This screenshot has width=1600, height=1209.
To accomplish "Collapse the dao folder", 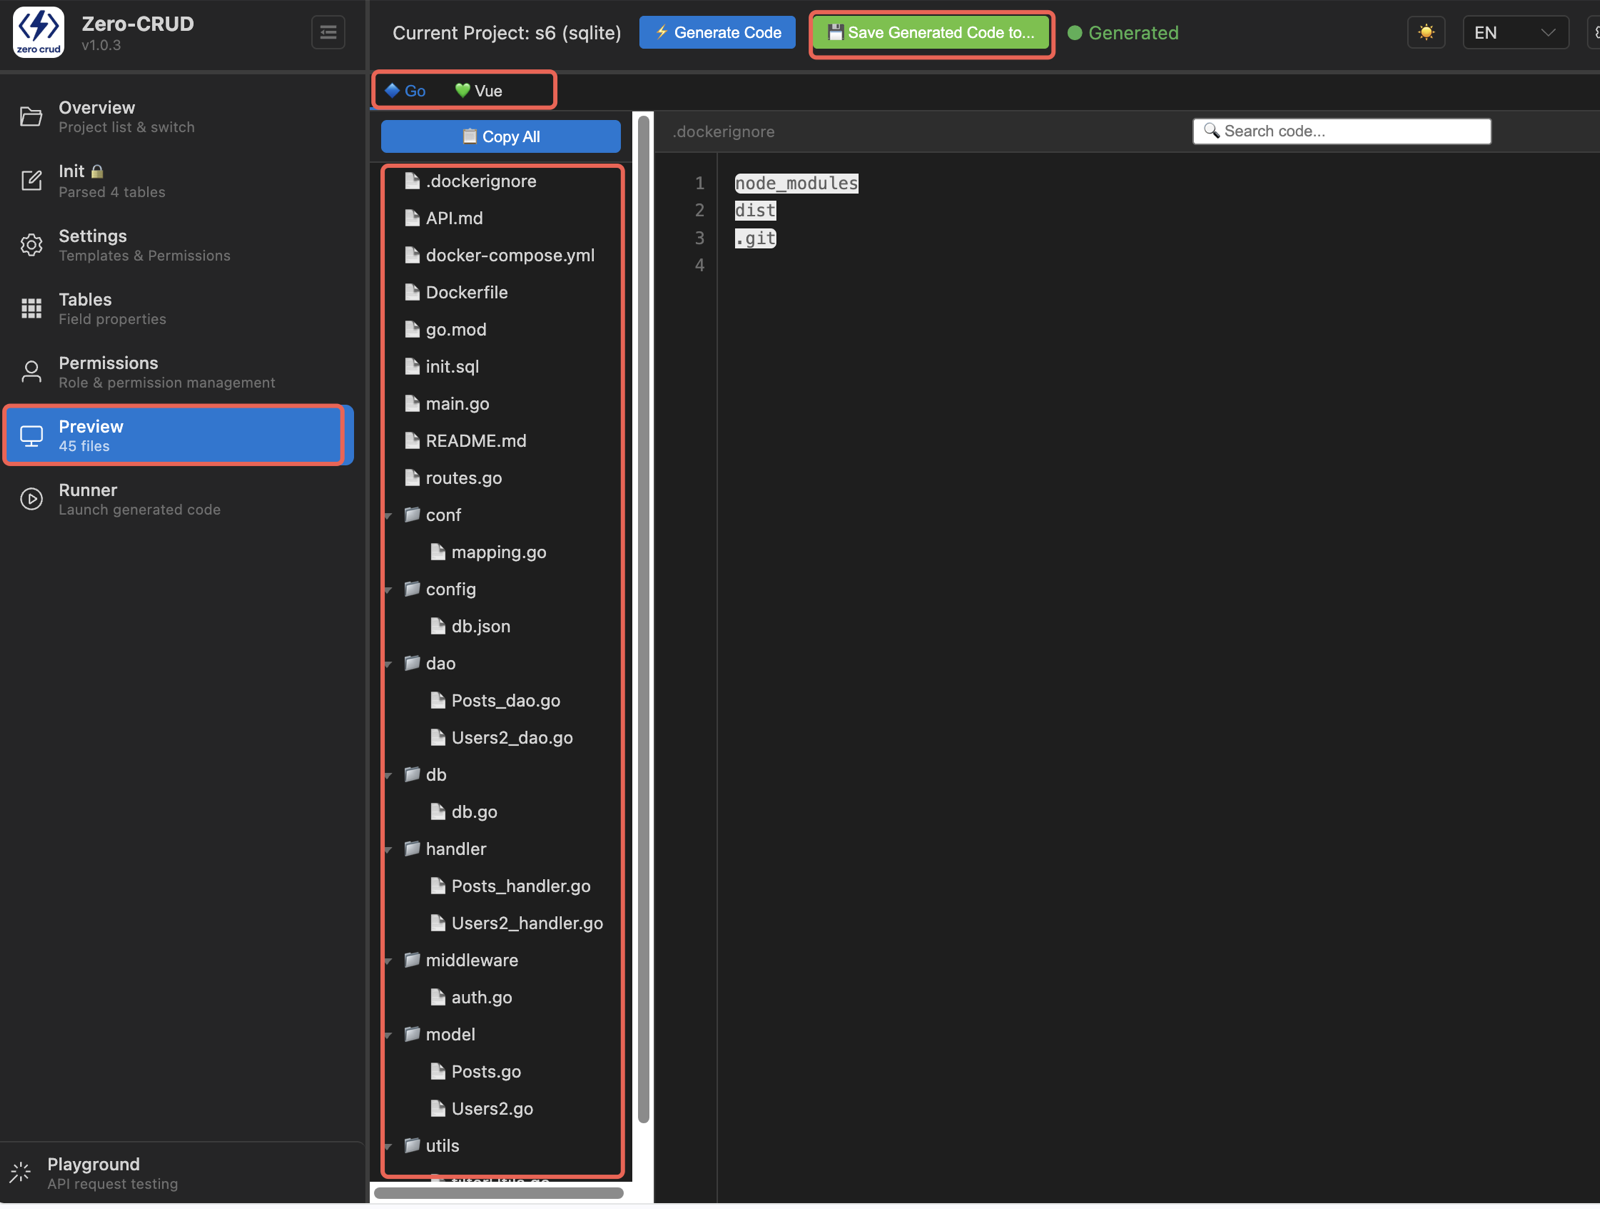I will point(389,664).
